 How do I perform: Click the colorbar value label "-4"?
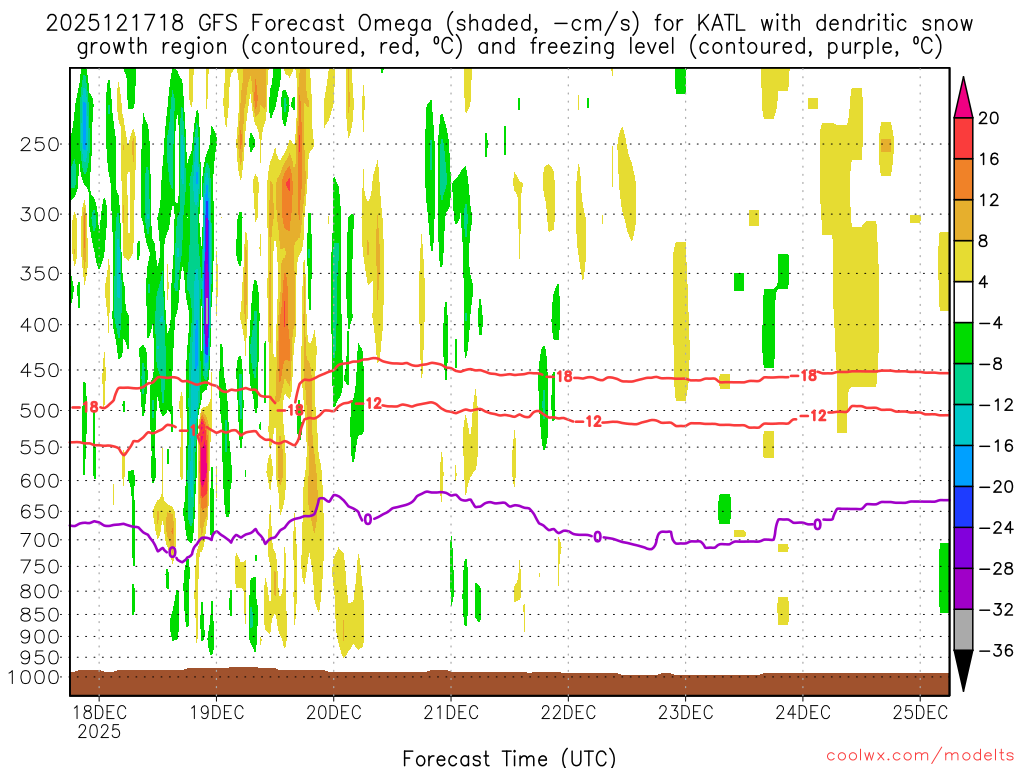(991, 323)
